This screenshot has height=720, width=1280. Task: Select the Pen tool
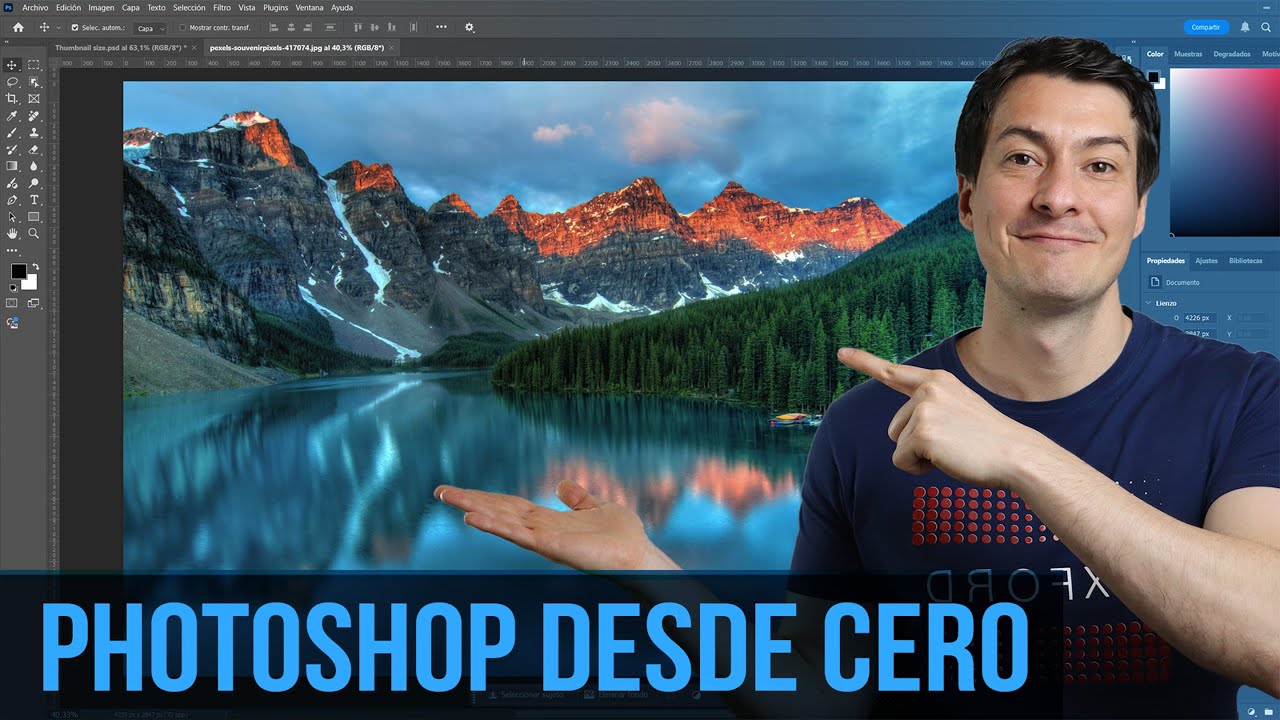12,200
